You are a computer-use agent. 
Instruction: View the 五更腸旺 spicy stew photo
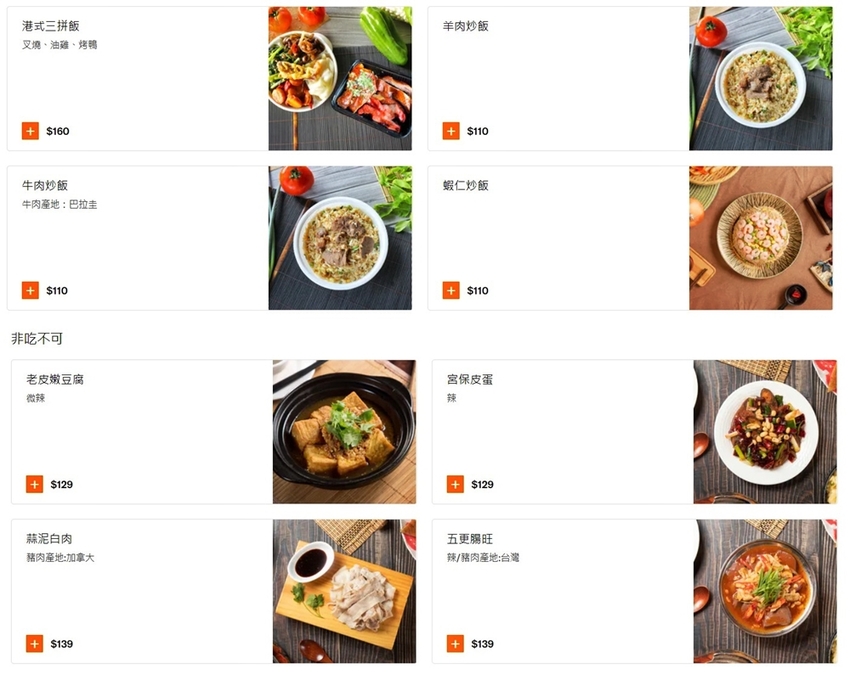tap(765, 591)
